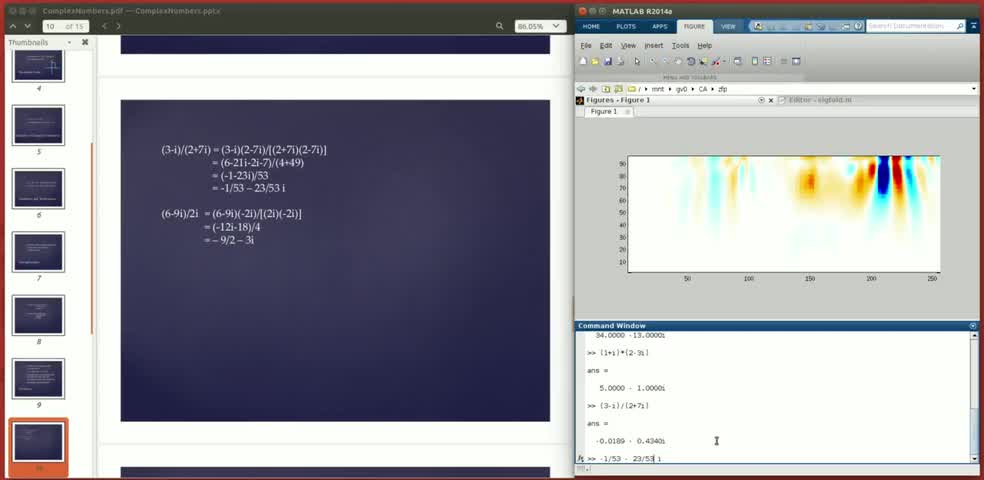The width and height of the screenshot is (984, 480).
Task: Select the Edit Plot arrow tool
Action: point(637,61)
